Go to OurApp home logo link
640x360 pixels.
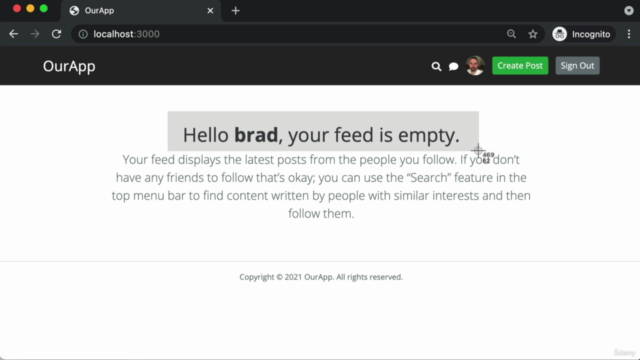pyautogui.click(x=69, y=66)
